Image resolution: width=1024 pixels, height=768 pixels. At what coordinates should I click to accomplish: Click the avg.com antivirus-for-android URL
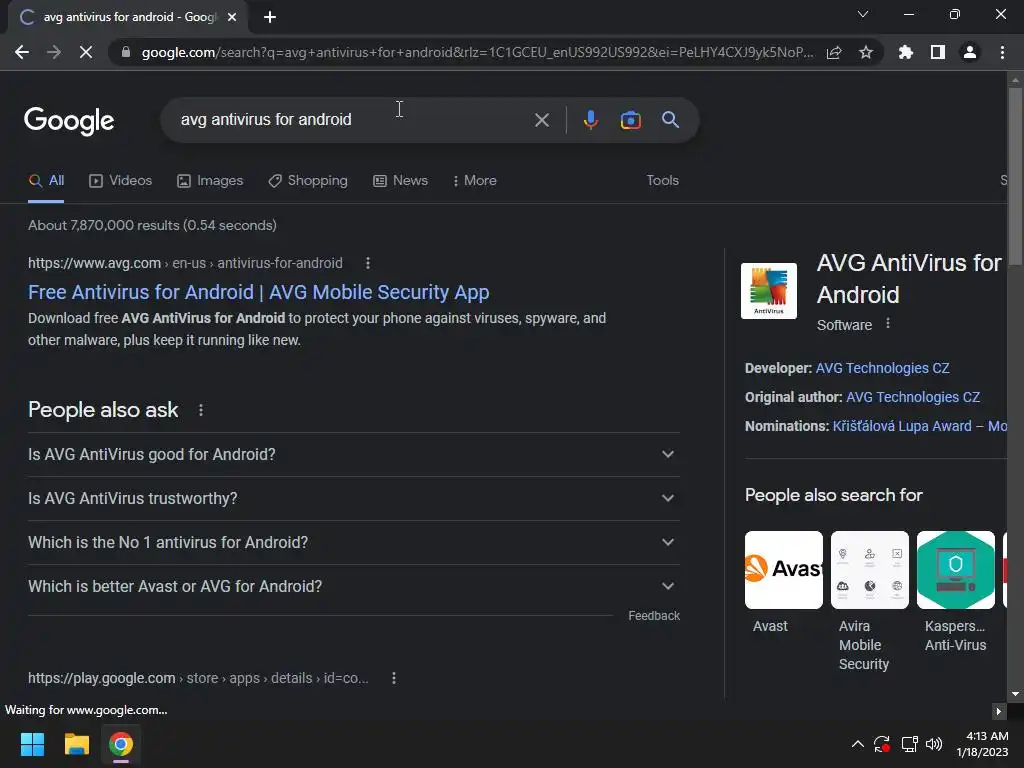[185, 263]
